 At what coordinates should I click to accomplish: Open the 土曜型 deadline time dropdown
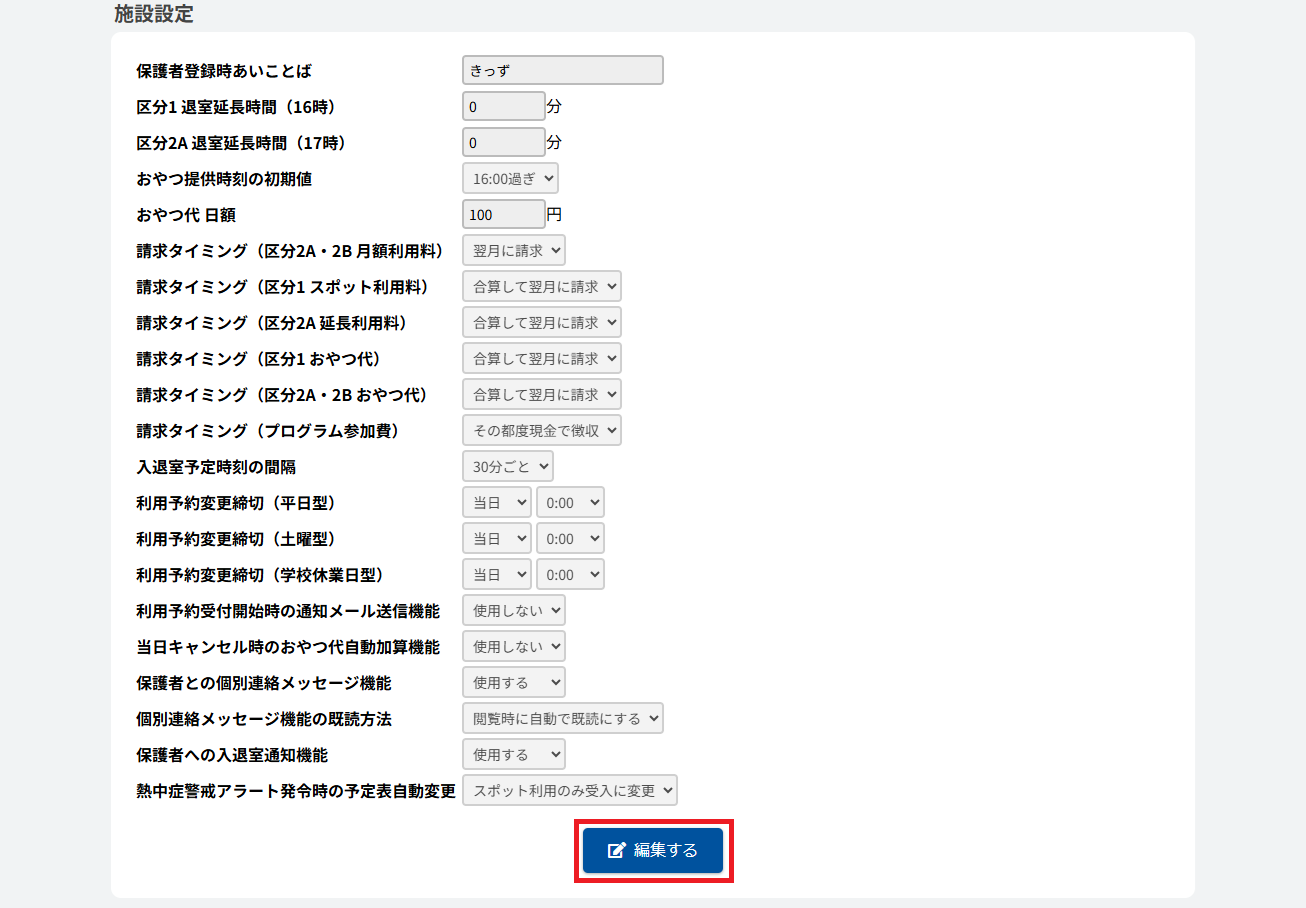click(570, 538)
